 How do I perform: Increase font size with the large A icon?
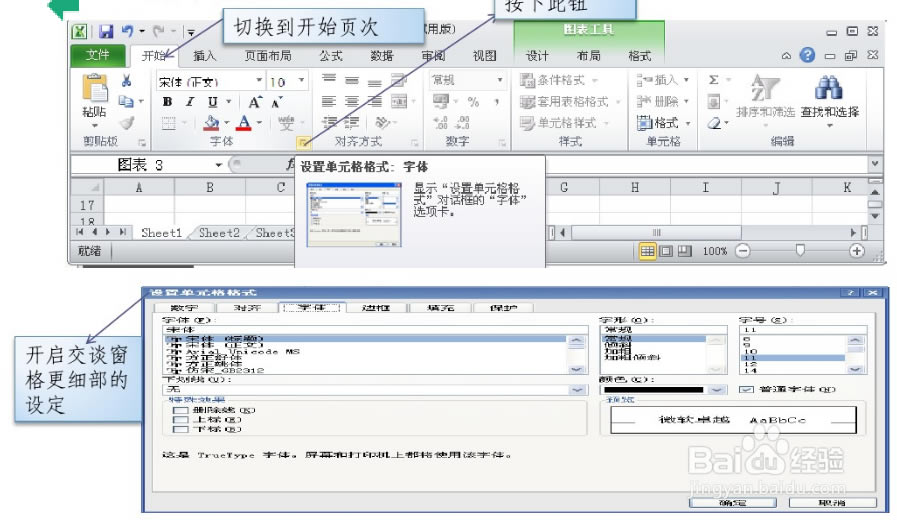tap(255, 102)
